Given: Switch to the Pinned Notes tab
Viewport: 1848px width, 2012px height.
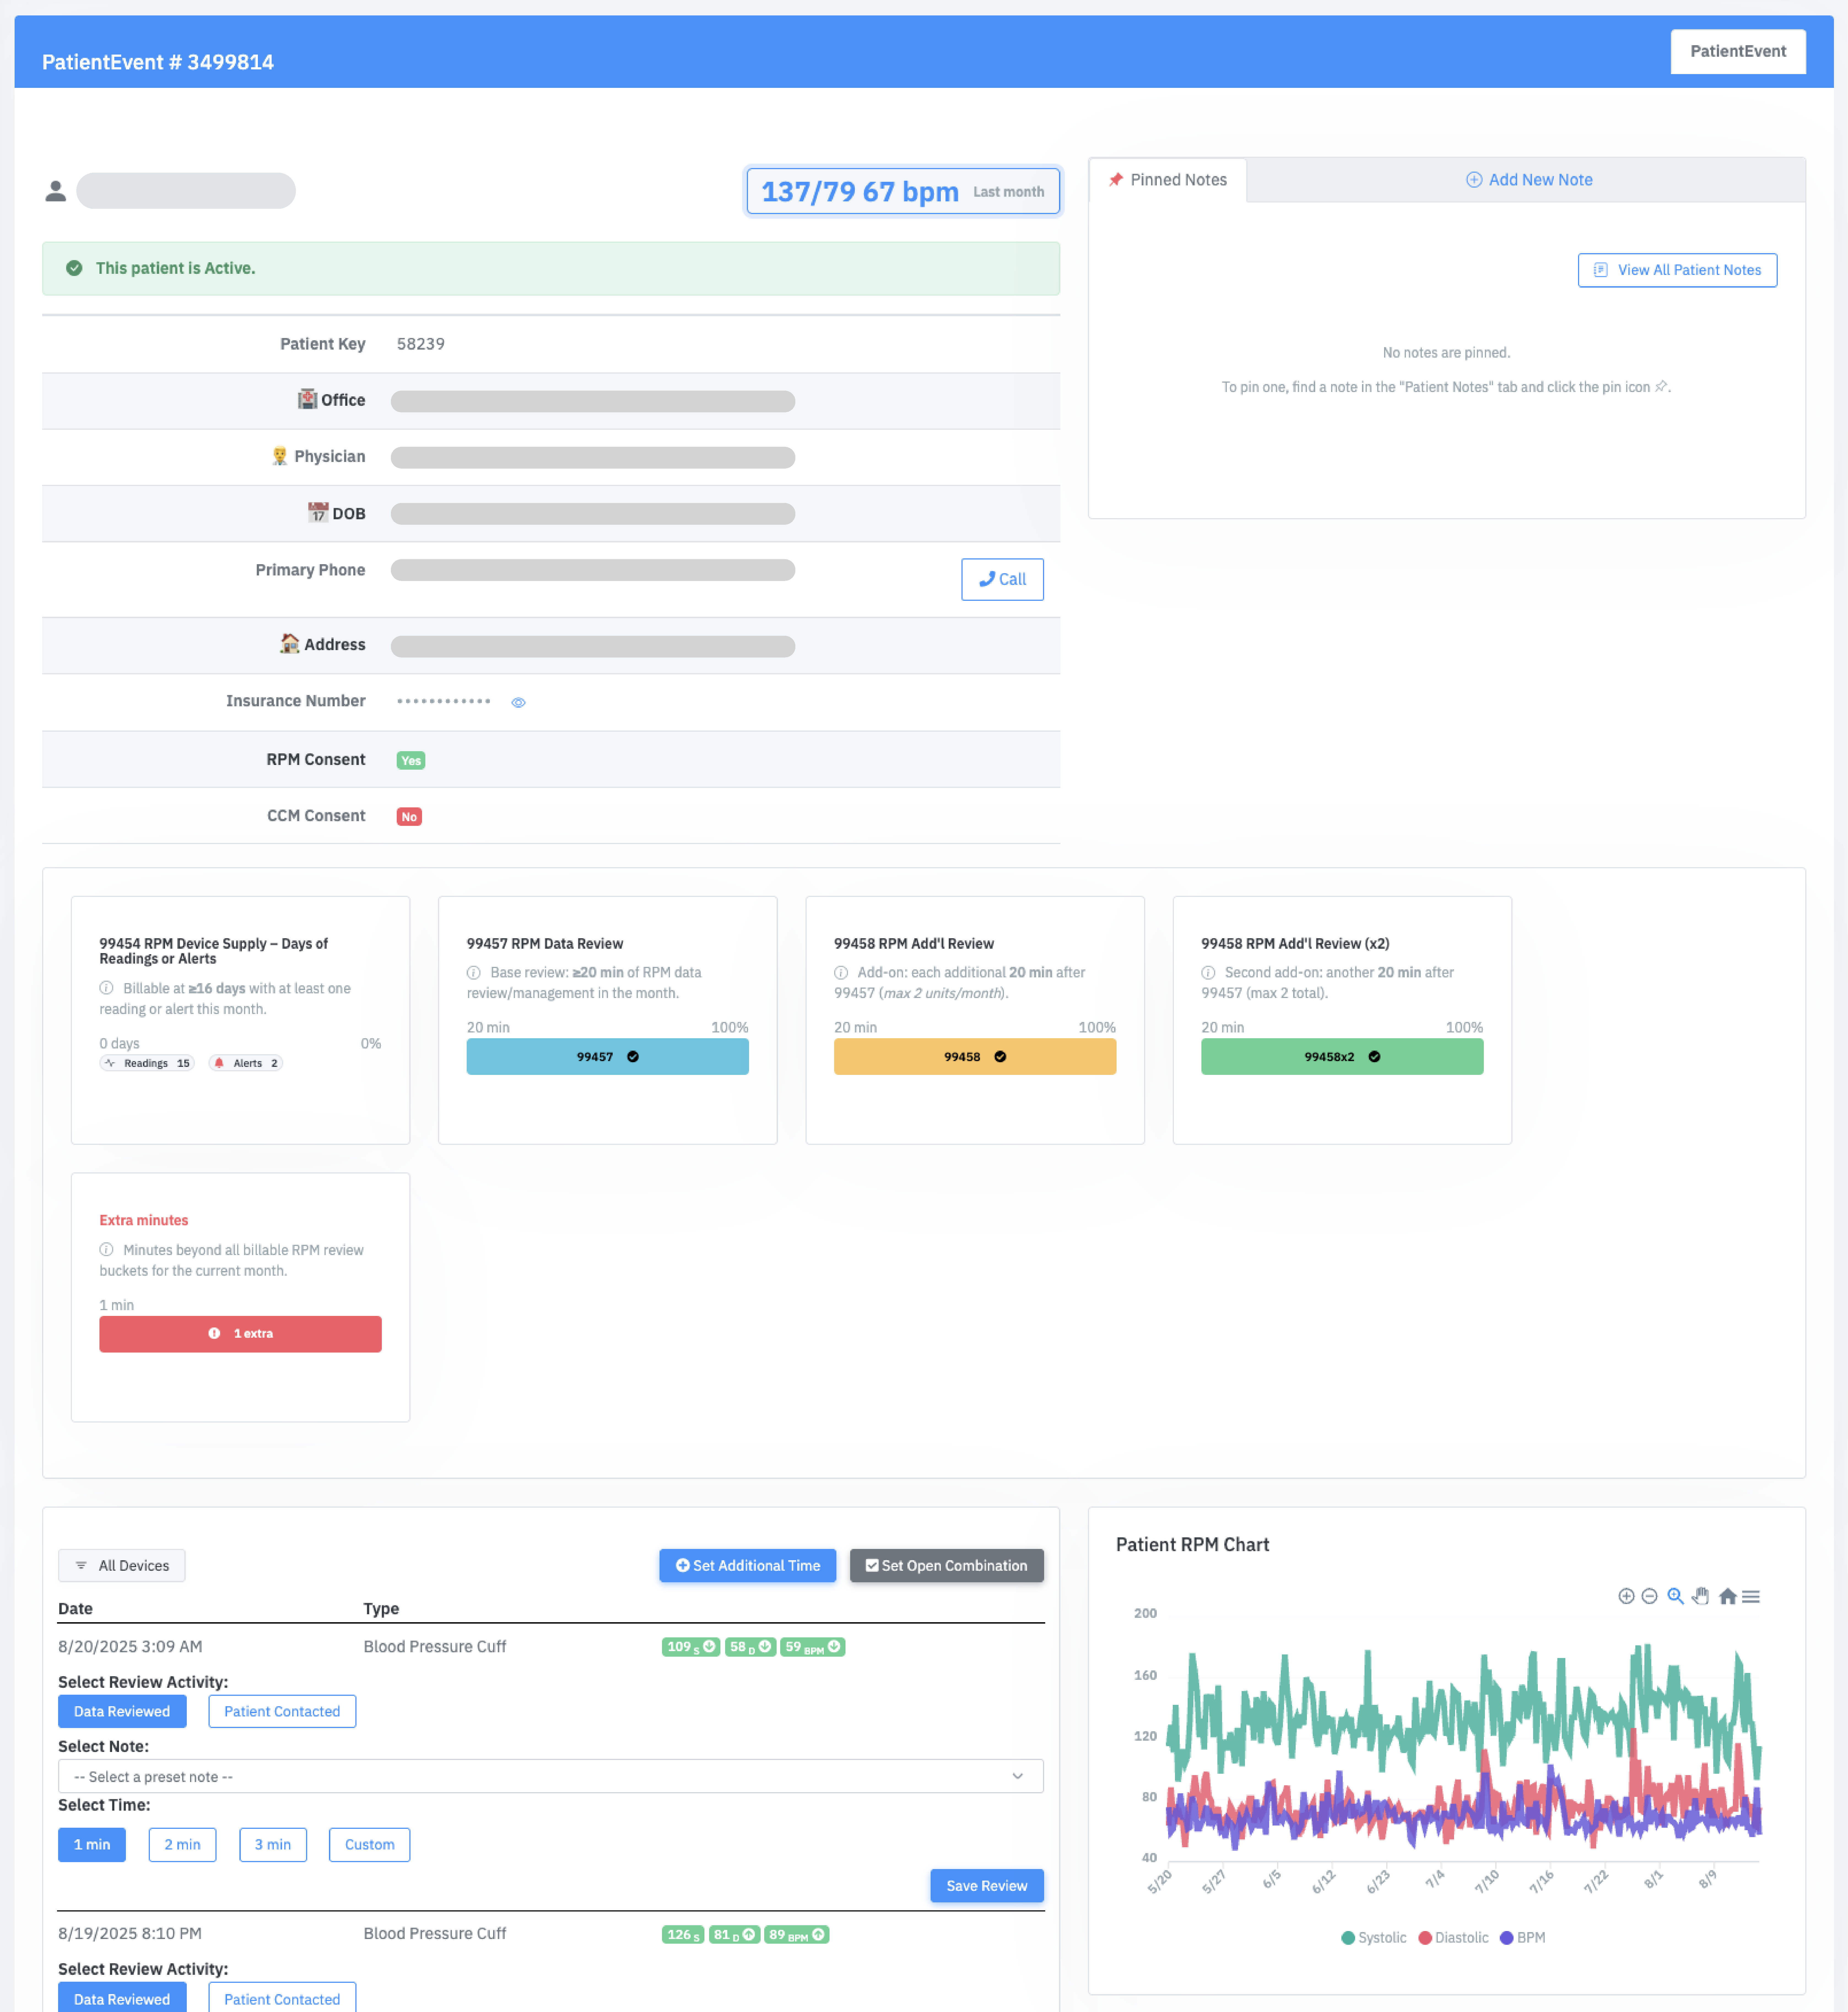Looking at the screenshot, I should coord(1168,180).
